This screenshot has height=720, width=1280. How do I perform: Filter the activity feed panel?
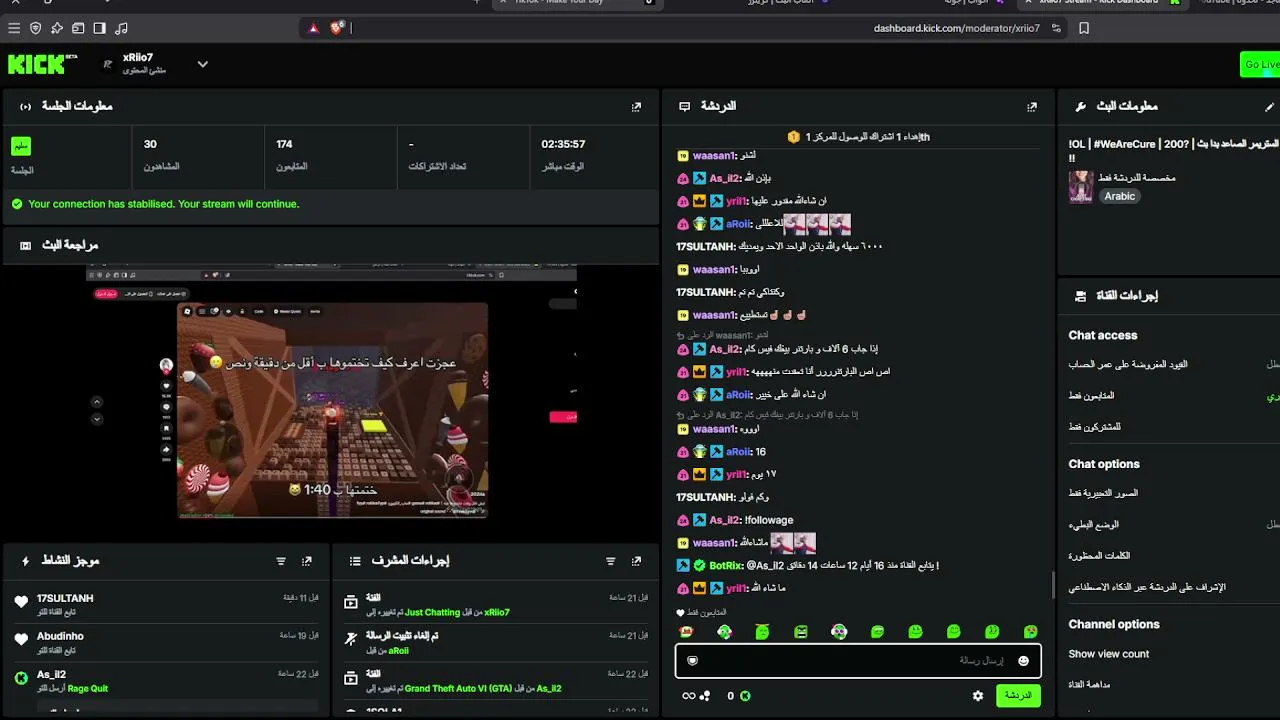click(281, 561)
